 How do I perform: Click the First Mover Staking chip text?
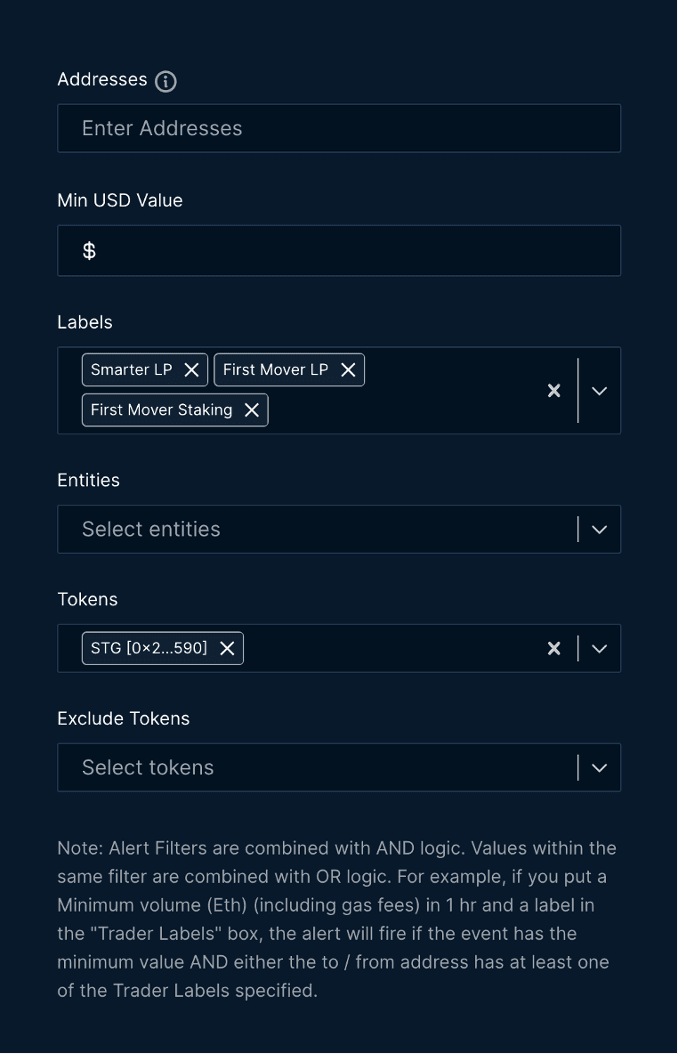(161, 410)
